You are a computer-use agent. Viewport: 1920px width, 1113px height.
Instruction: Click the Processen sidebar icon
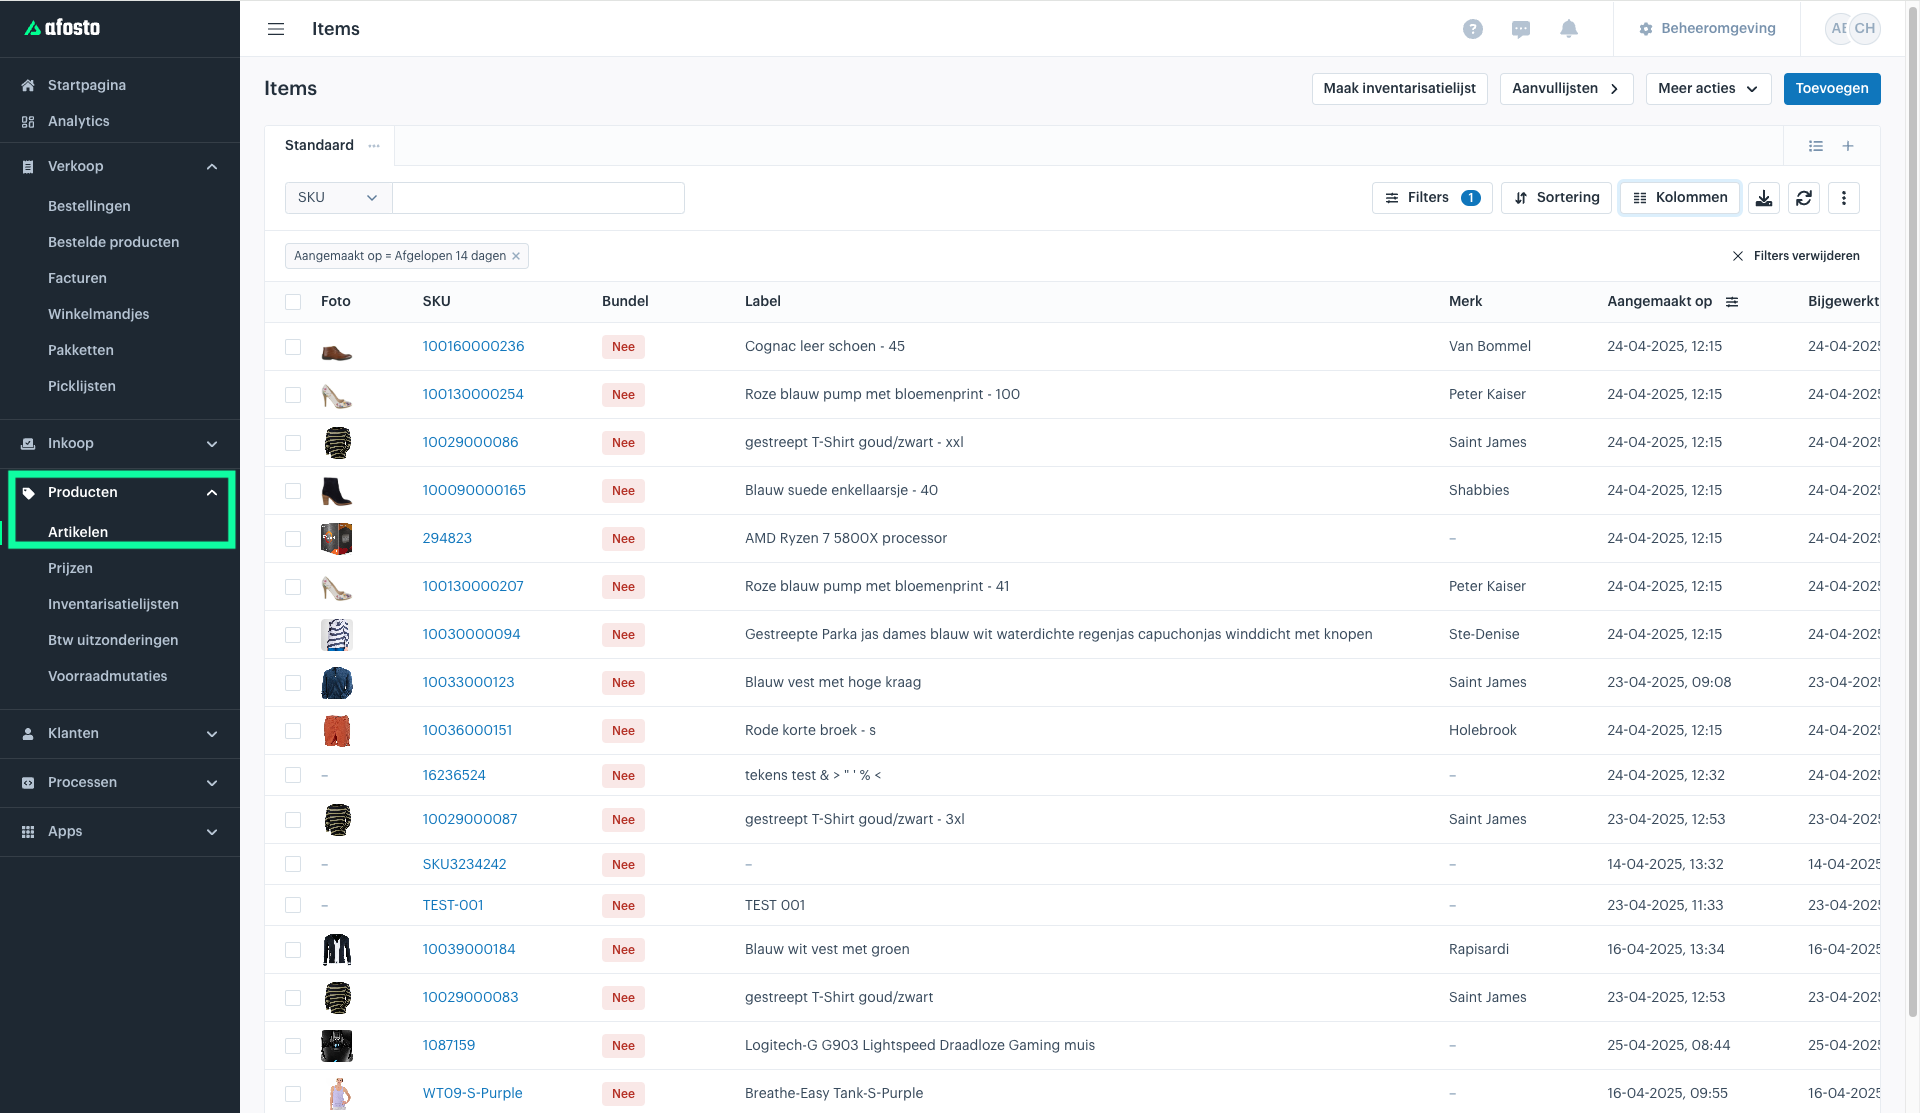(x=28, y=782)
